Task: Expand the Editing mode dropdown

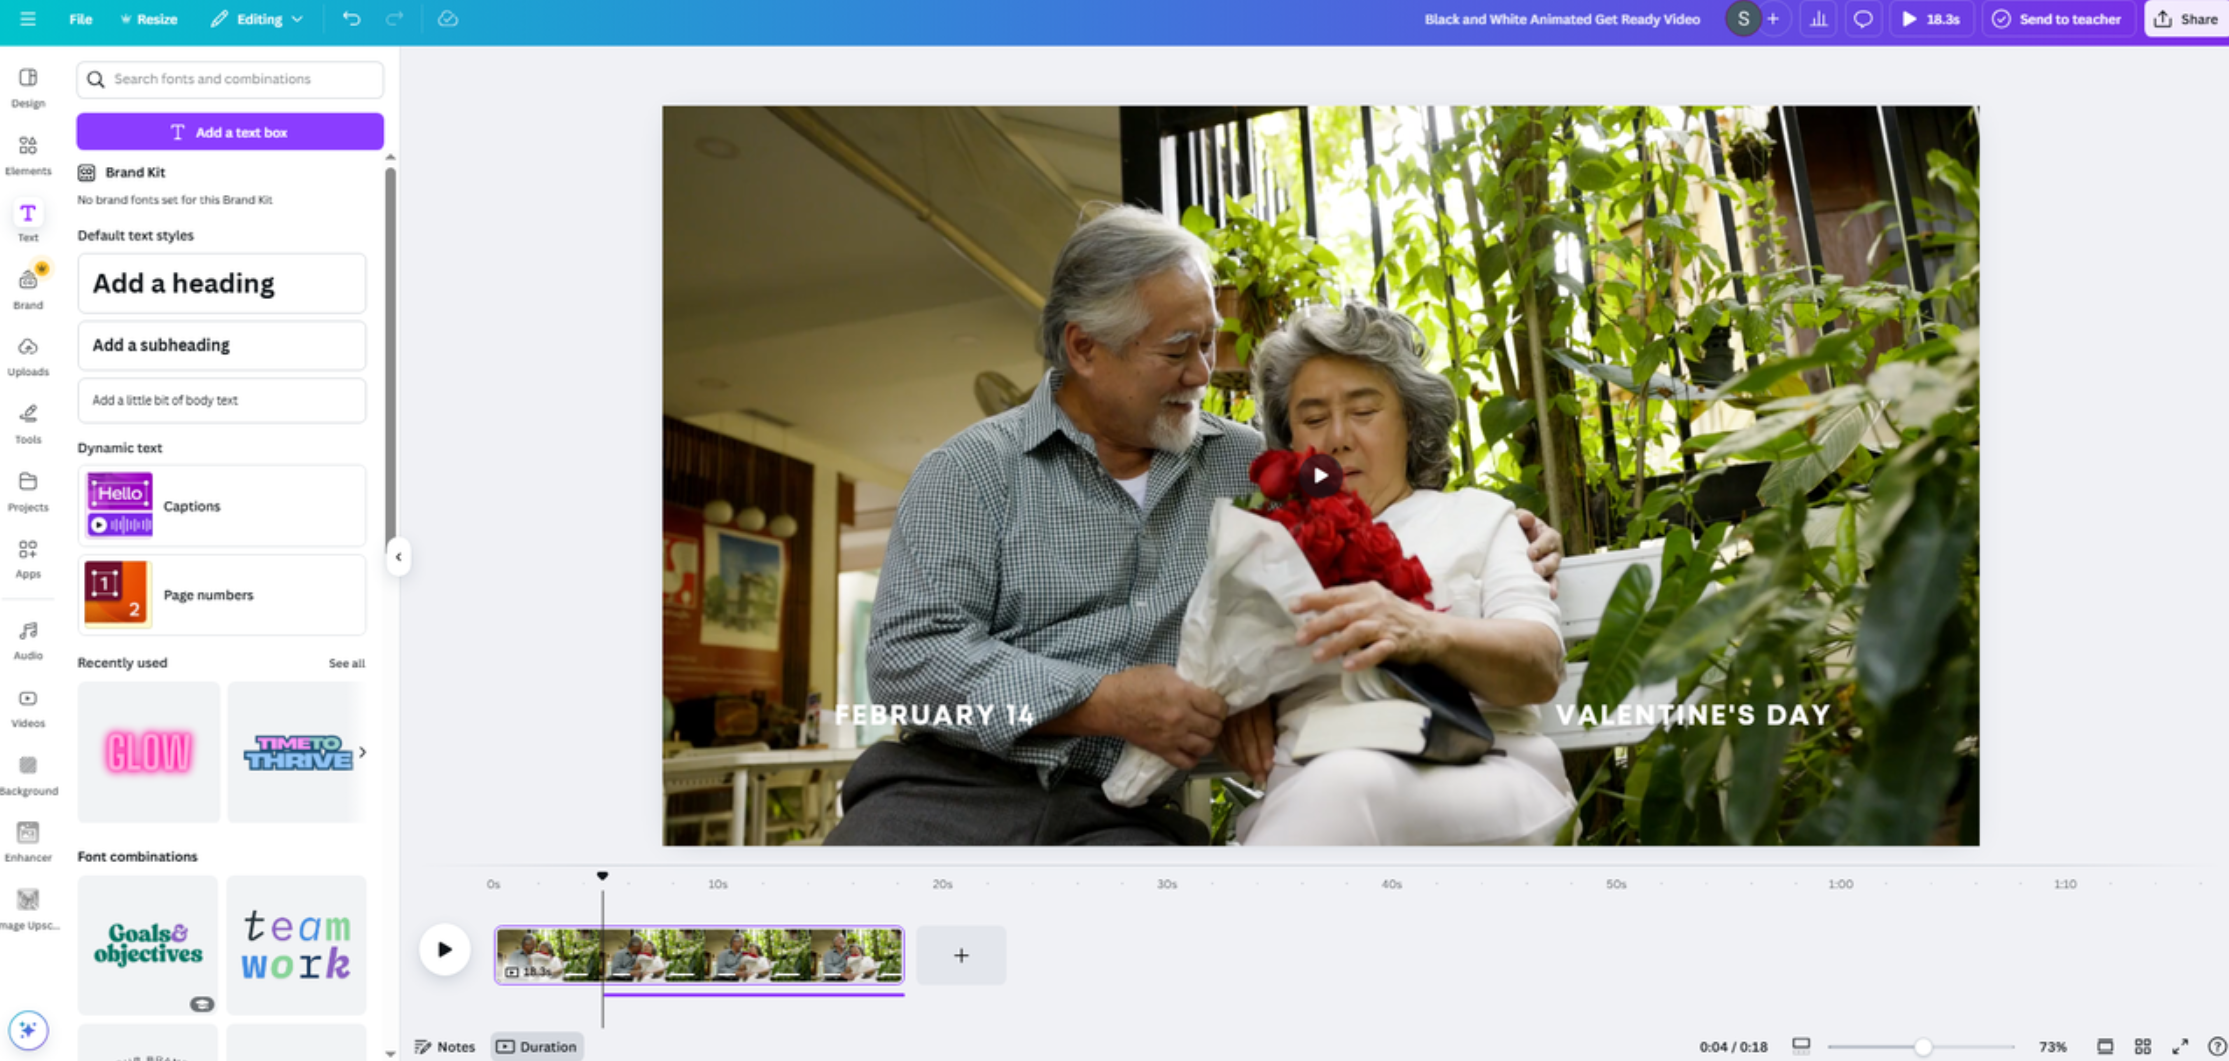Action: [258, 18]
